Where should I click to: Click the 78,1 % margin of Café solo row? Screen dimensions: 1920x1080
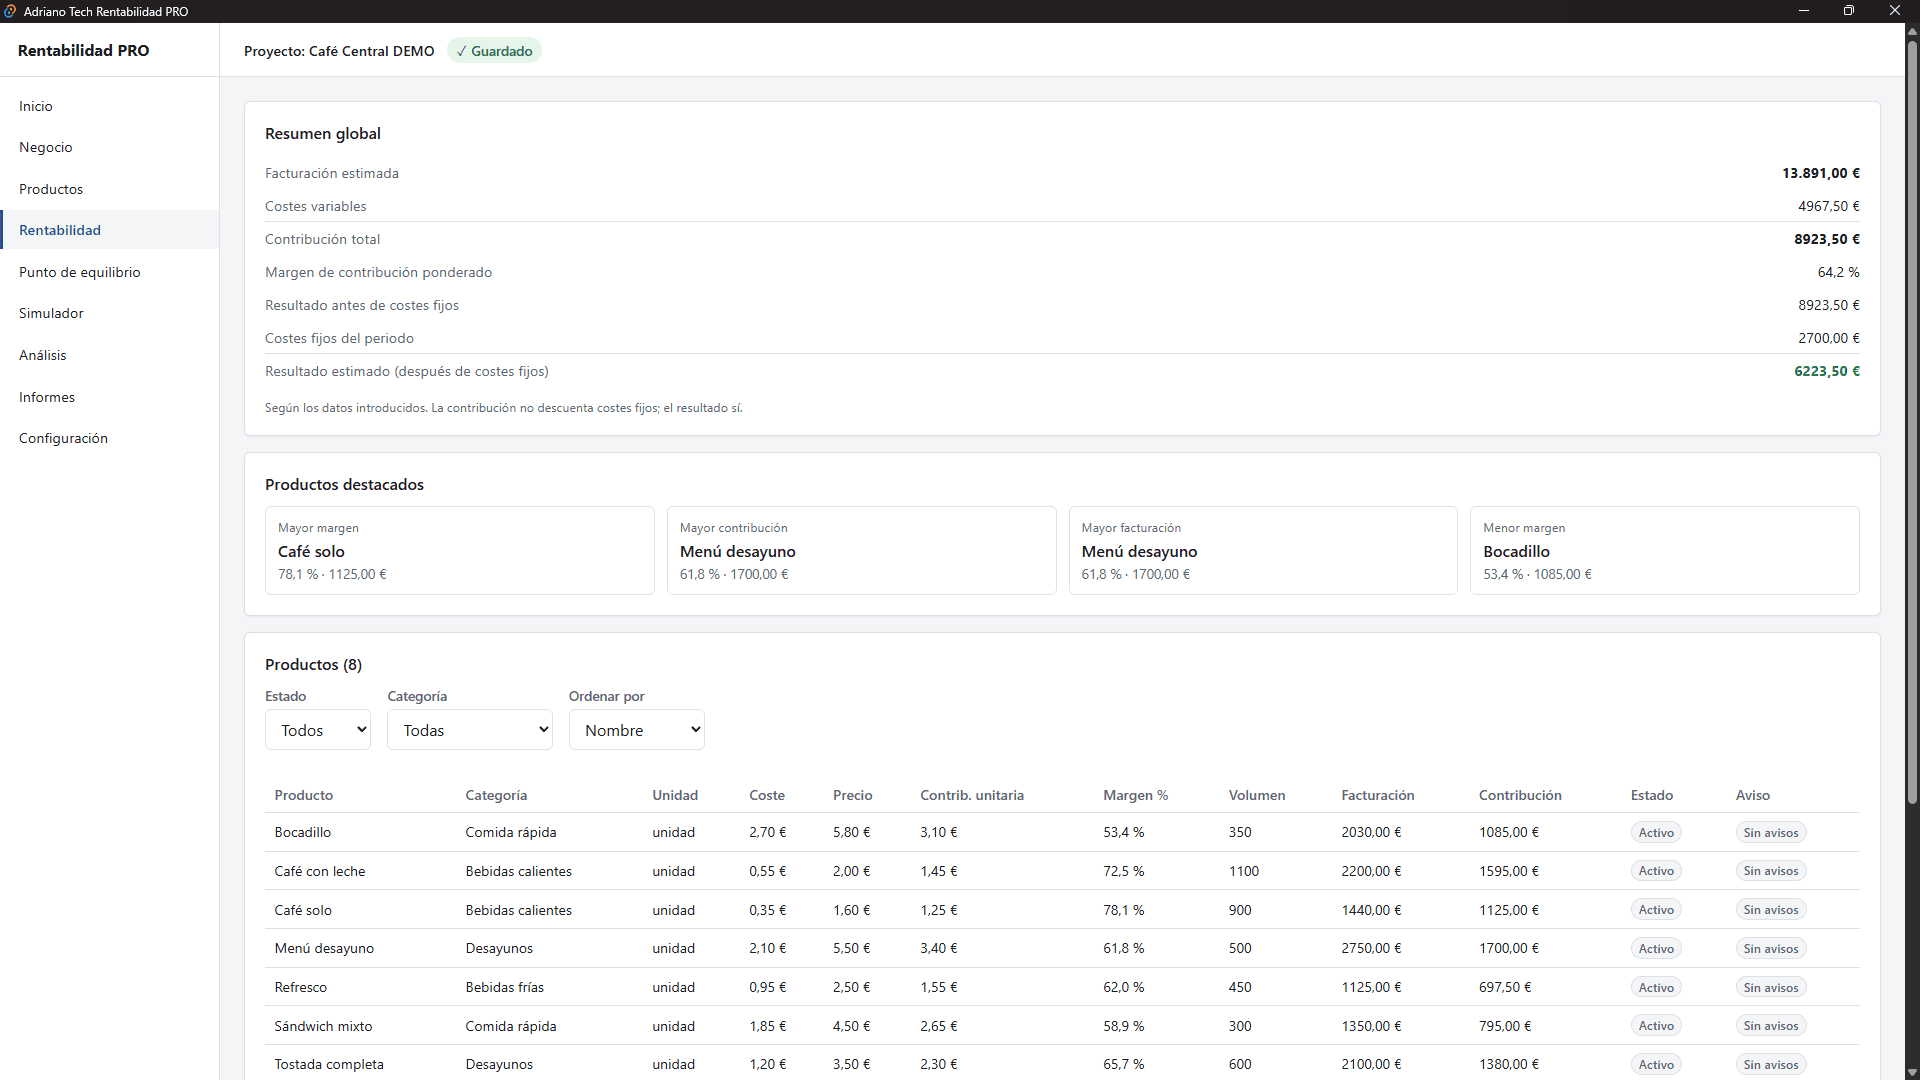(x=1124, y=910)
